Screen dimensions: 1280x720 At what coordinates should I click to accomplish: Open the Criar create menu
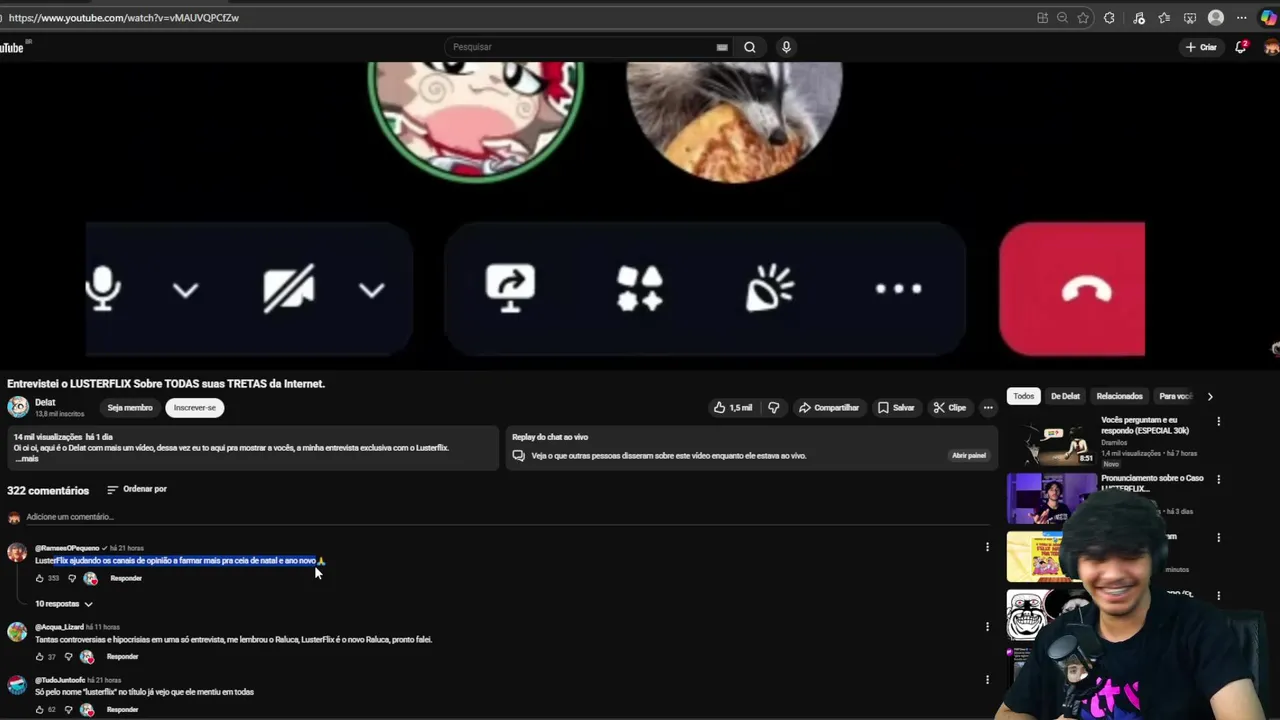click(1201, 47)
